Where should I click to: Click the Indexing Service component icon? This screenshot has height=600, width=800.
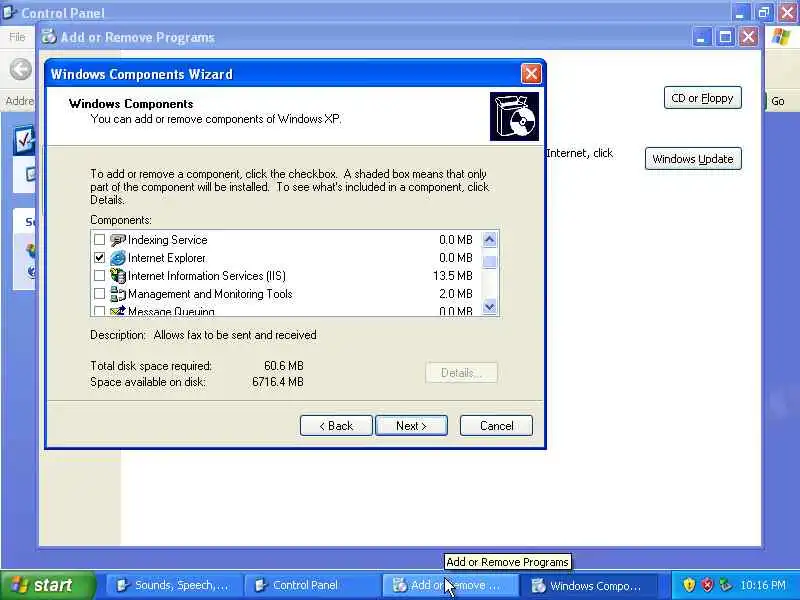(118, 240)
